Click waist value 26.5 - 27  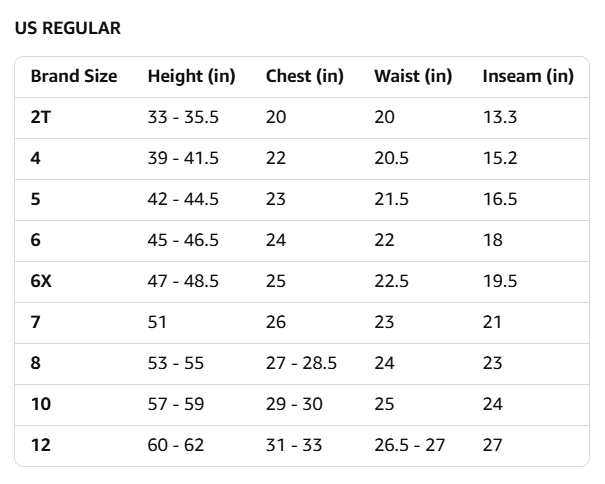(409, 445)
